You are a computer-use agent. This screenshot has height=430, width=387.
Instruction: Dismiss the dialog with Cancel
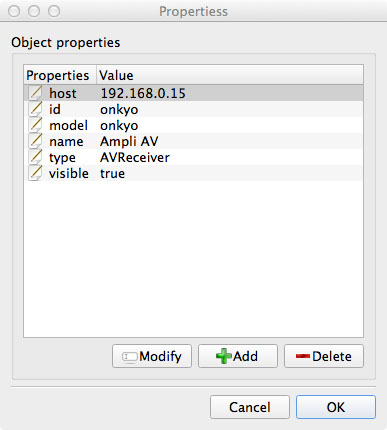click(250, 407)
